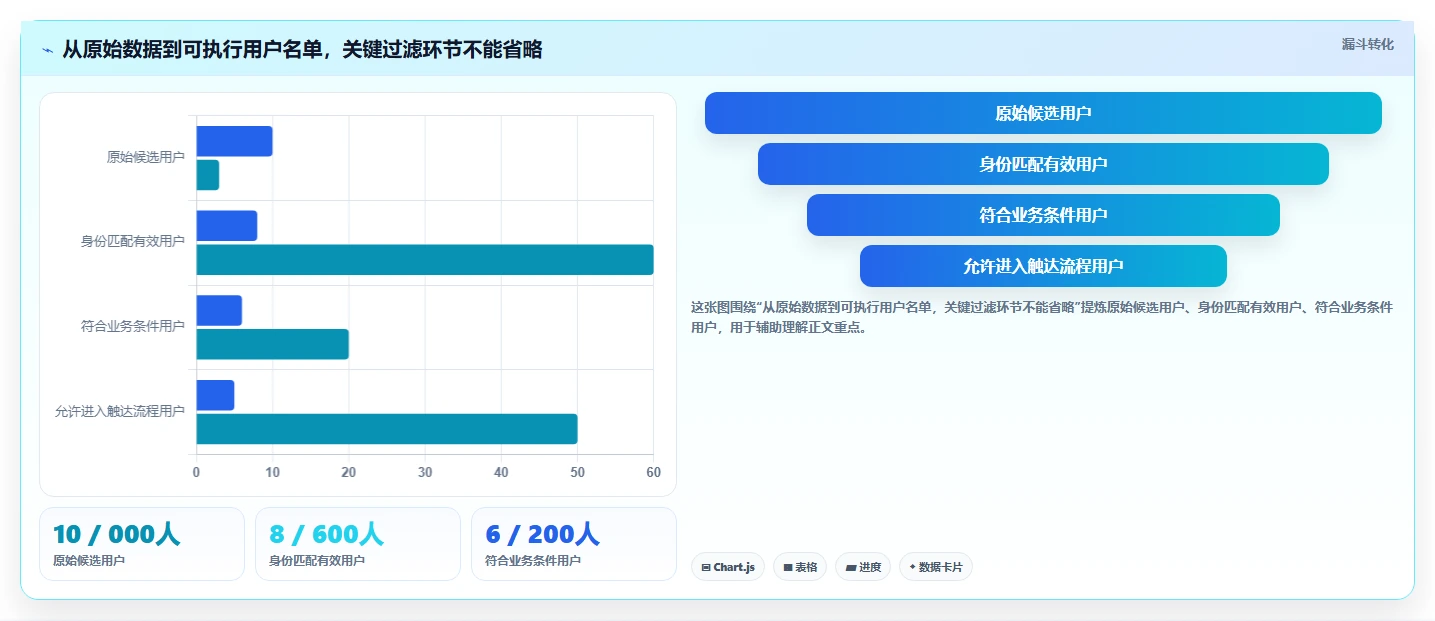Click the blue bar for 原始候选用户
The height and width of the screenshot is (621, 1435).
(x=234, y=141)
